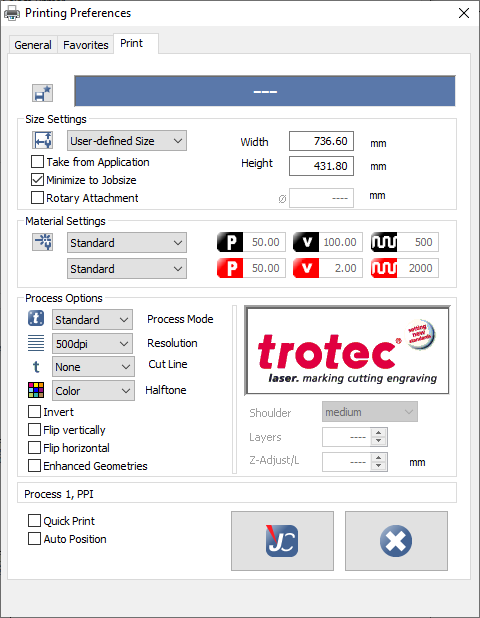The width and height of the screenshot is (480, 618).
Task: Click the black v velocity icon
Action: (306, 242)
